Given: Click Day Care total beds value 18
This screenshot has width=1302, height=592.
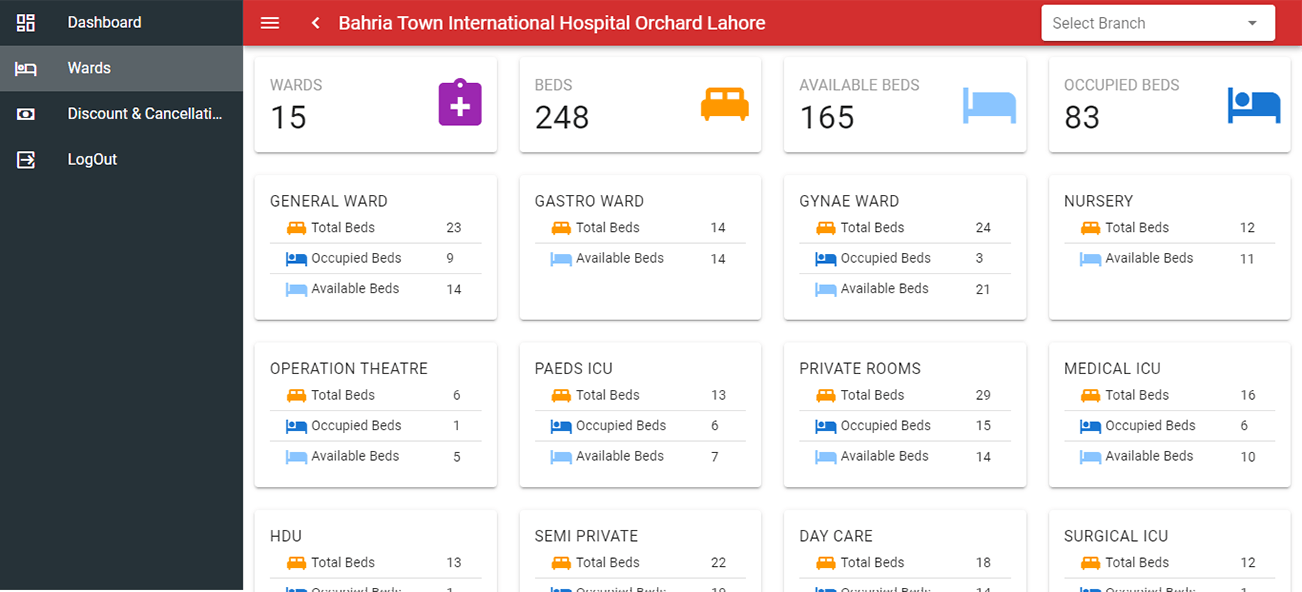Looking at the screenshot, I should [983, 563].
